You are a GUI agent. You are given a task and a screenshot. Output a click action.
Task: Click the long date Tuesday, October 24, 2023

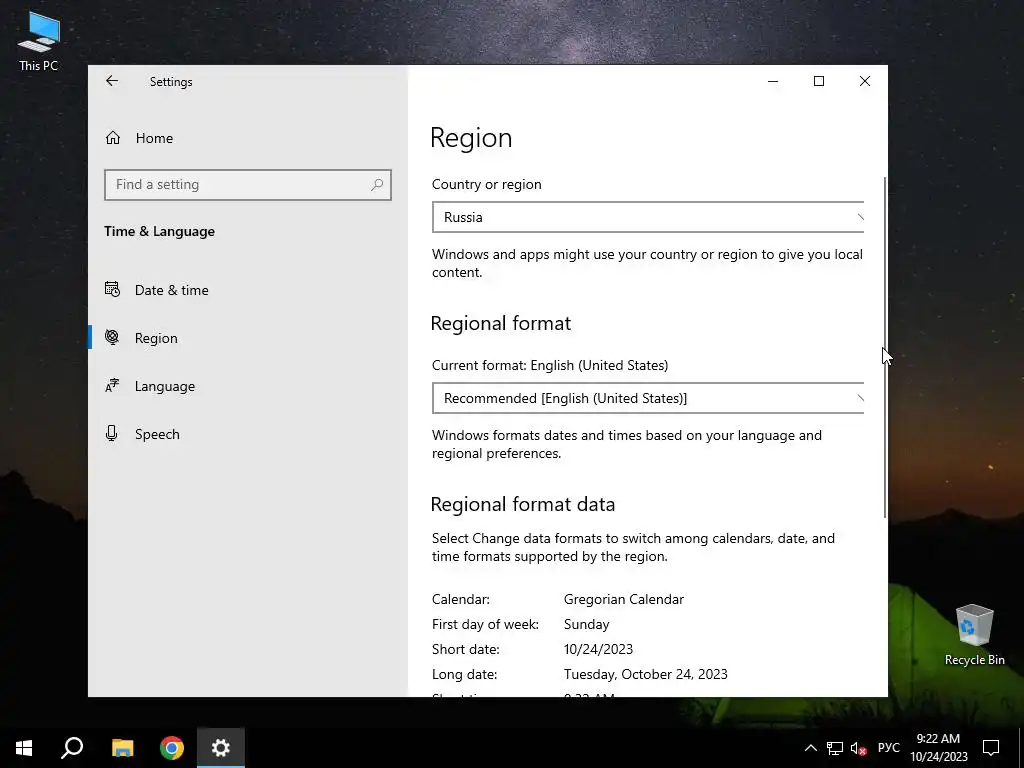(x=645, y=674)
